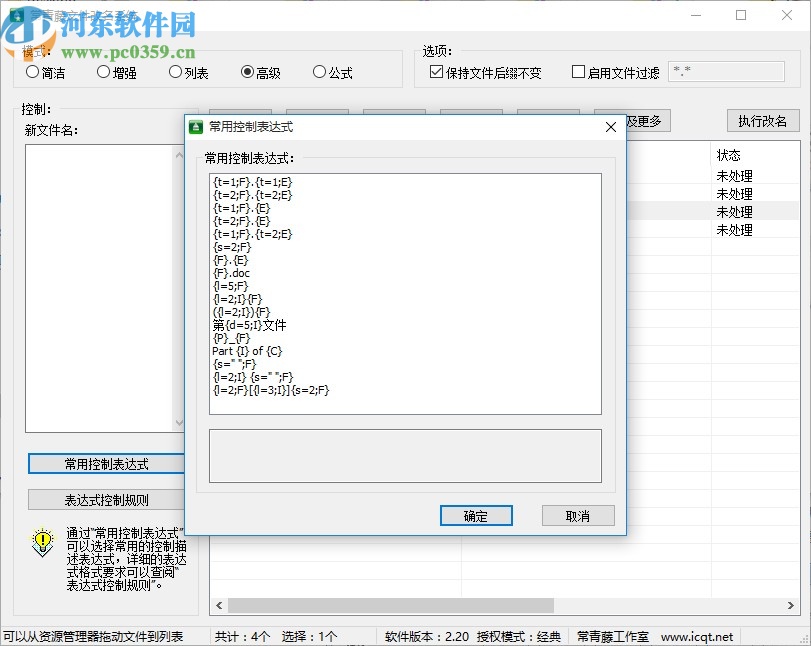
Task: Dismiss the dialog with the 取消 button
Action: click(x=578, y=516)
